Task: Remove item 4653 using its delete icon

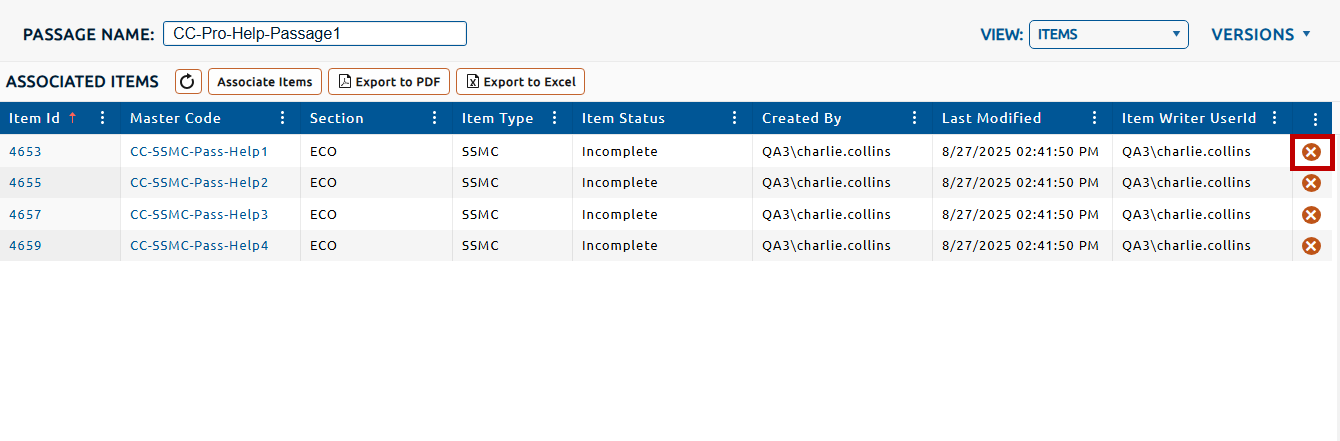Action: coord(1311,152)
